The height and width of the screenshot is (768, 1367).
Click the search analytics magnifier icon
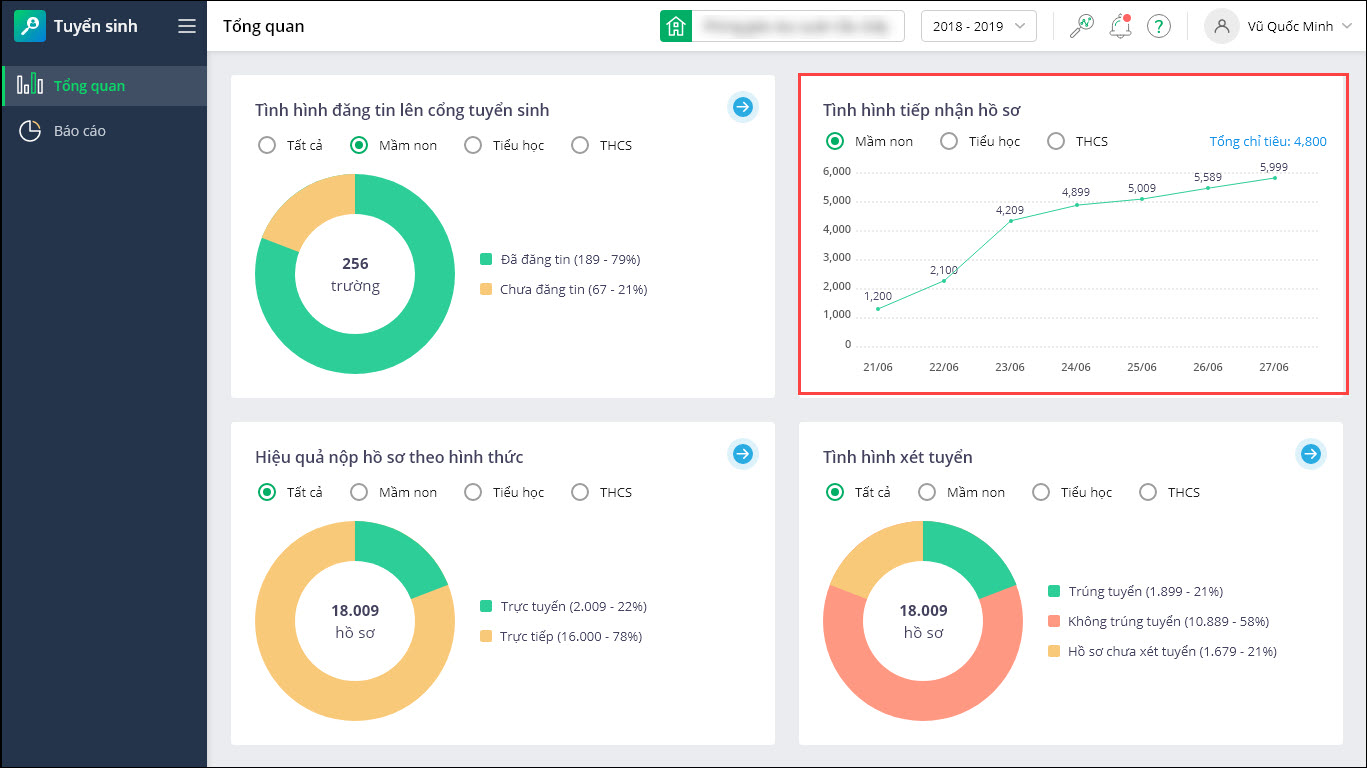tap(1081, 26)
